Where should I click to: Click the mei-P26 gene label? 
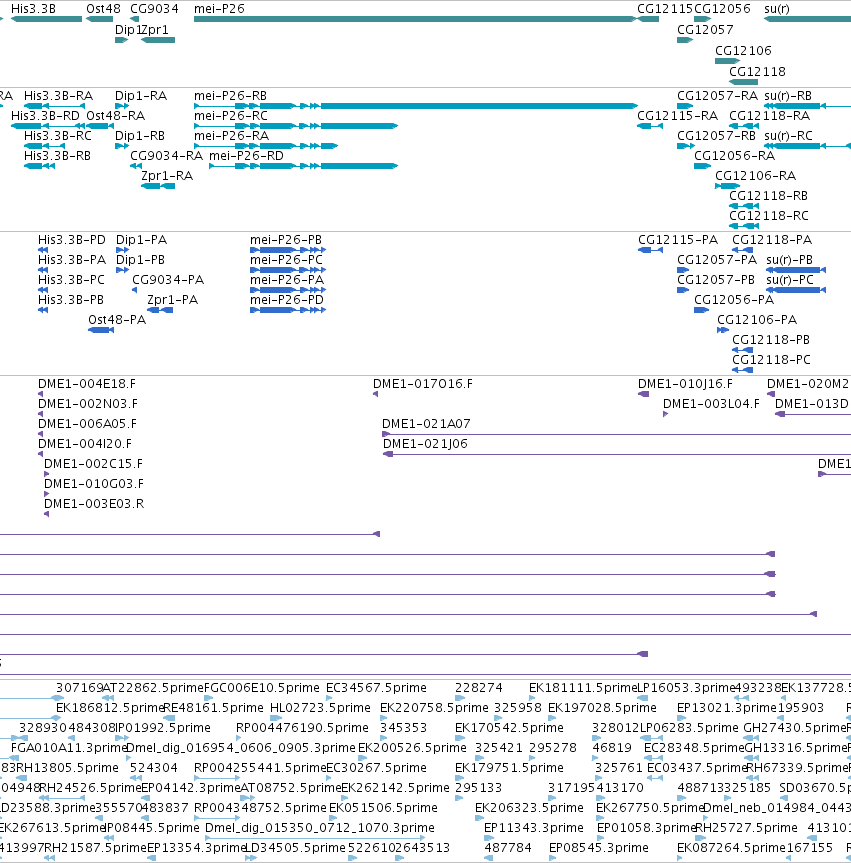pos(219,9)
